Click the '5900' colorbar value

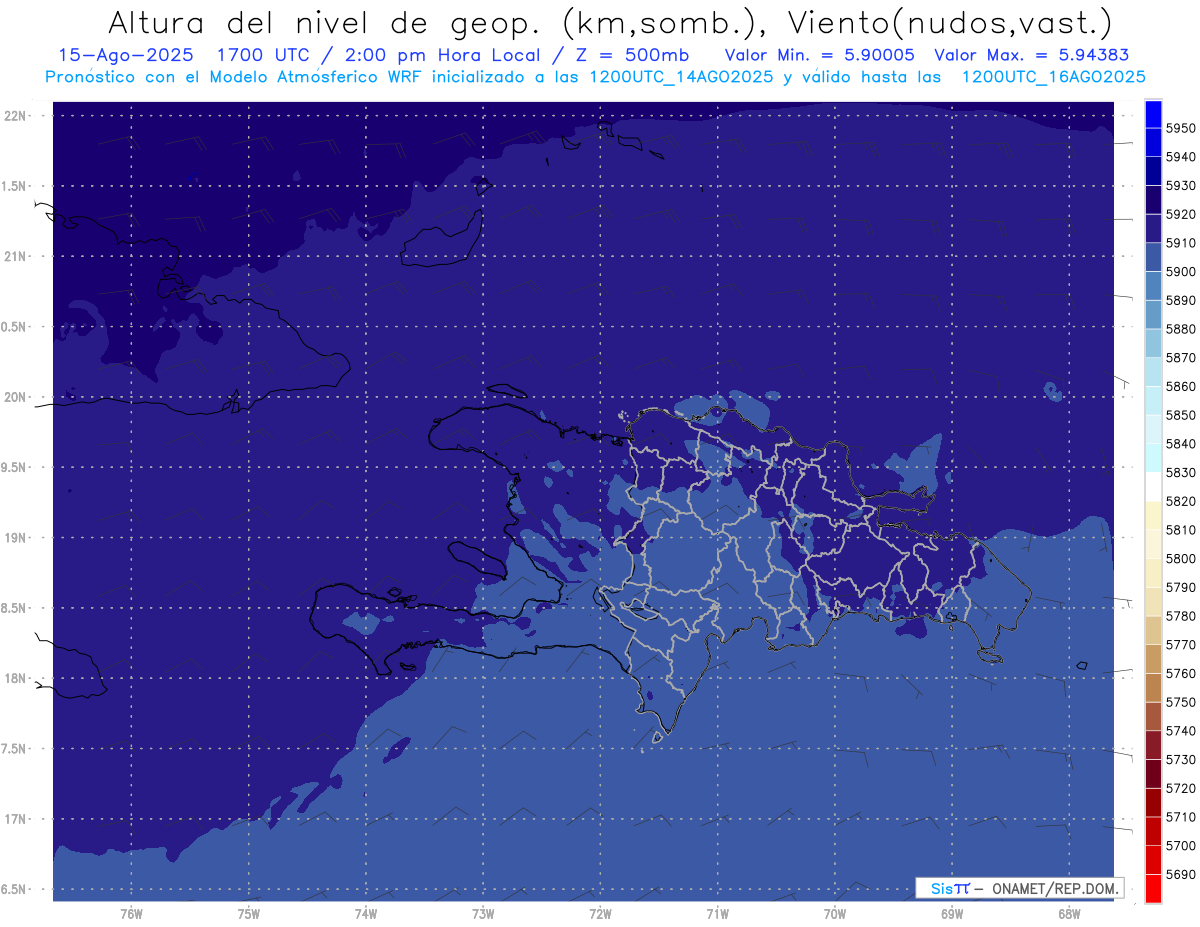point(1180,272)
